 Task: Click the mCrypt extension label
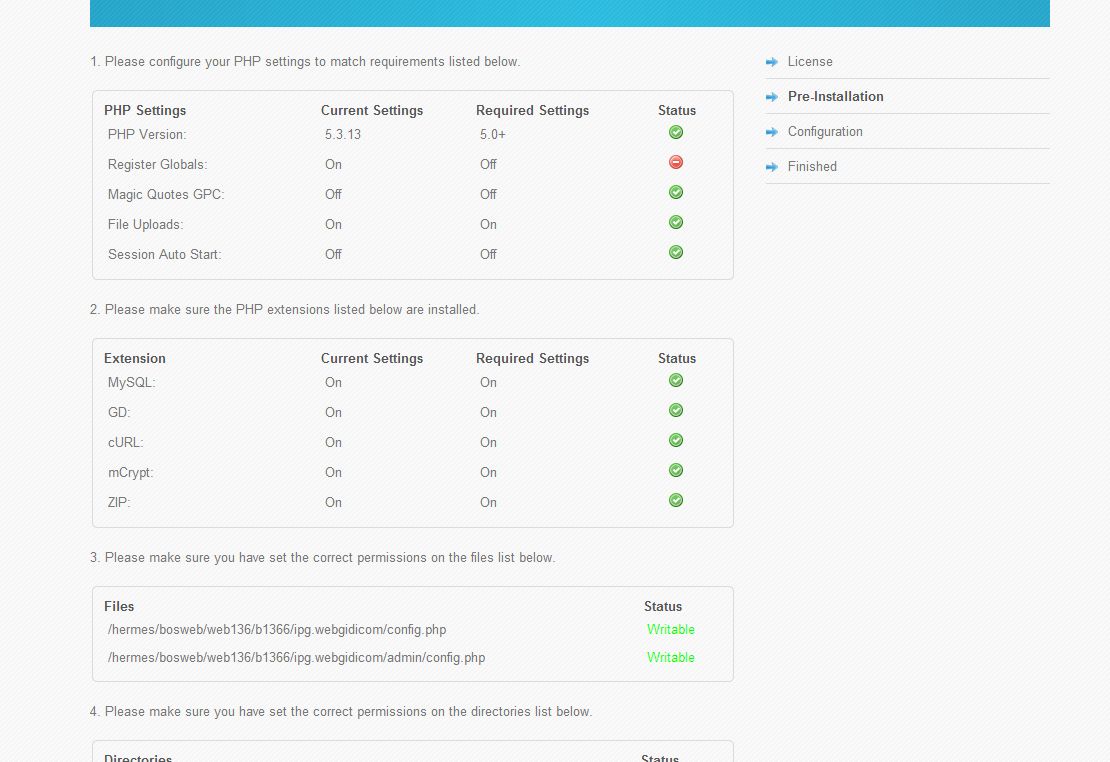click(x=130, y=472)
